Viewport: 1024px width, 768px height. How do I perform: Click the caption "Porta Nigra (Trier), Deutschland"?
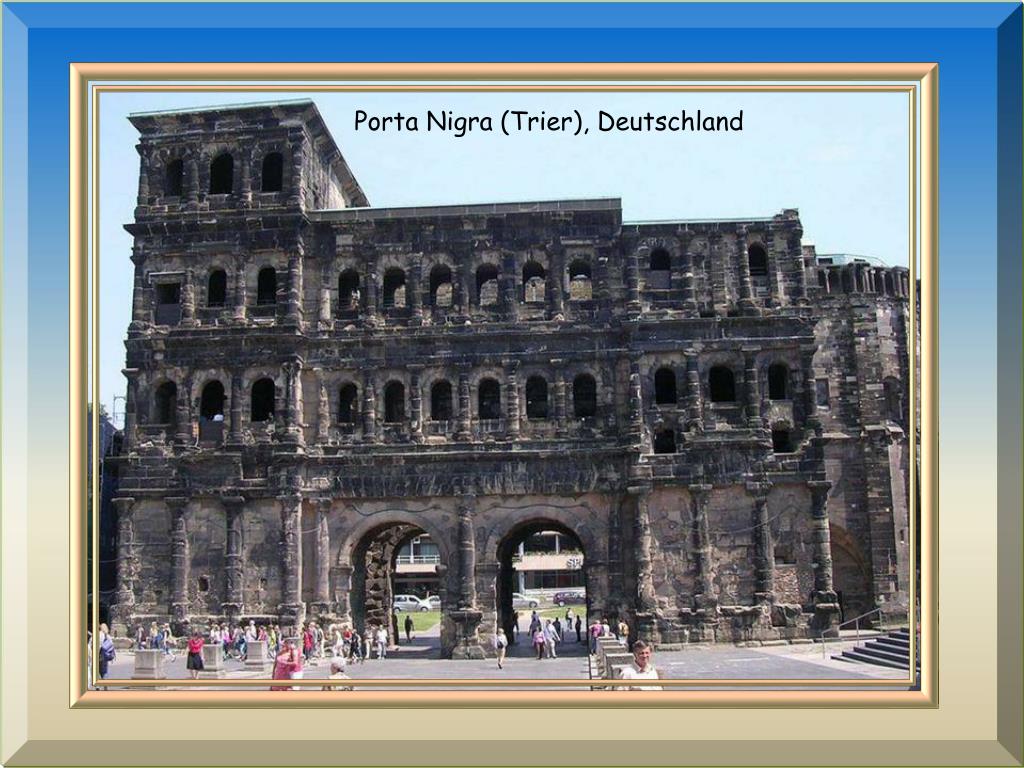pyautogui.click(x=549, y=121)
